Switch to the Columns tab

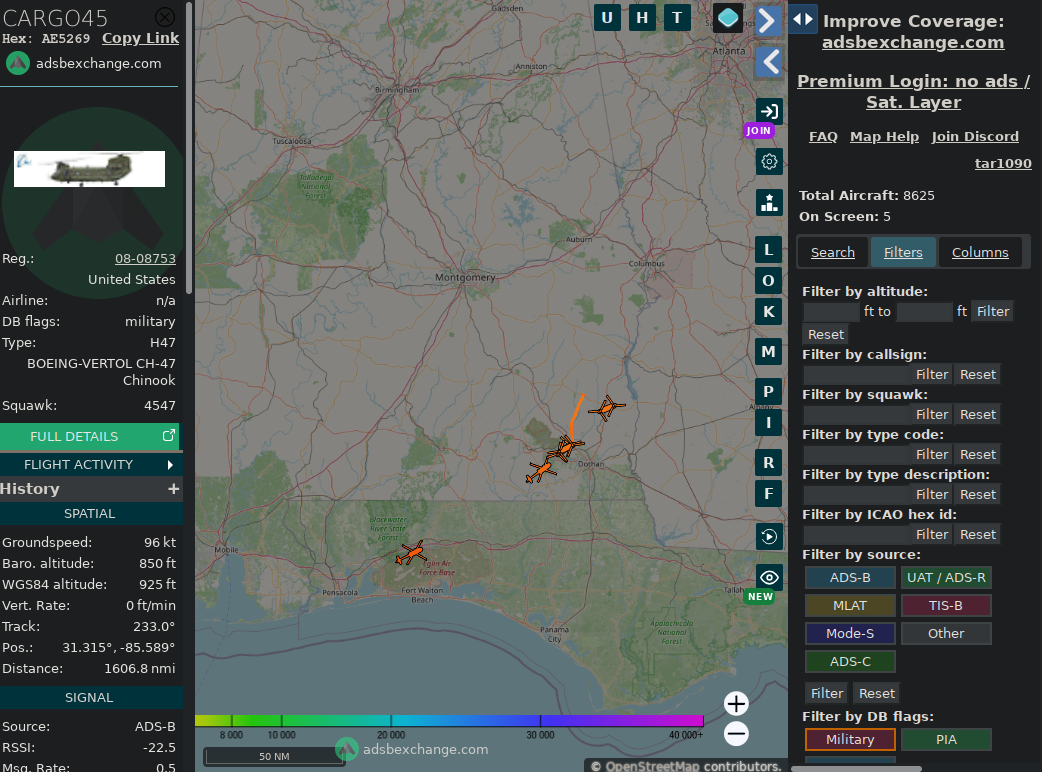coord(980,252)
